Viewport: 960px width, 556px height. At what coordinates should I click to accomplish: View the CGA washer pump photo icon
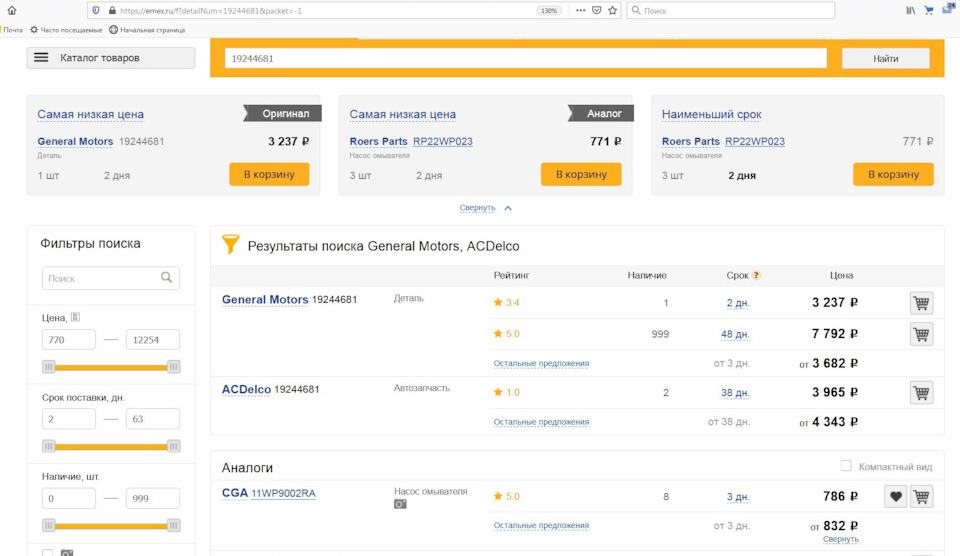[400, 504]
